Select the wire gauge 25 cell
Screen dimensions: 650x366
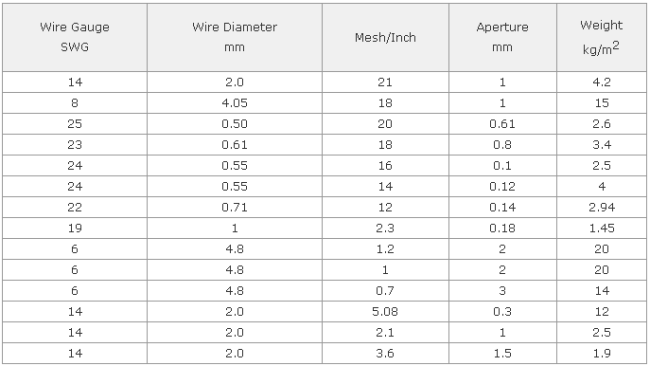(75, 124)
